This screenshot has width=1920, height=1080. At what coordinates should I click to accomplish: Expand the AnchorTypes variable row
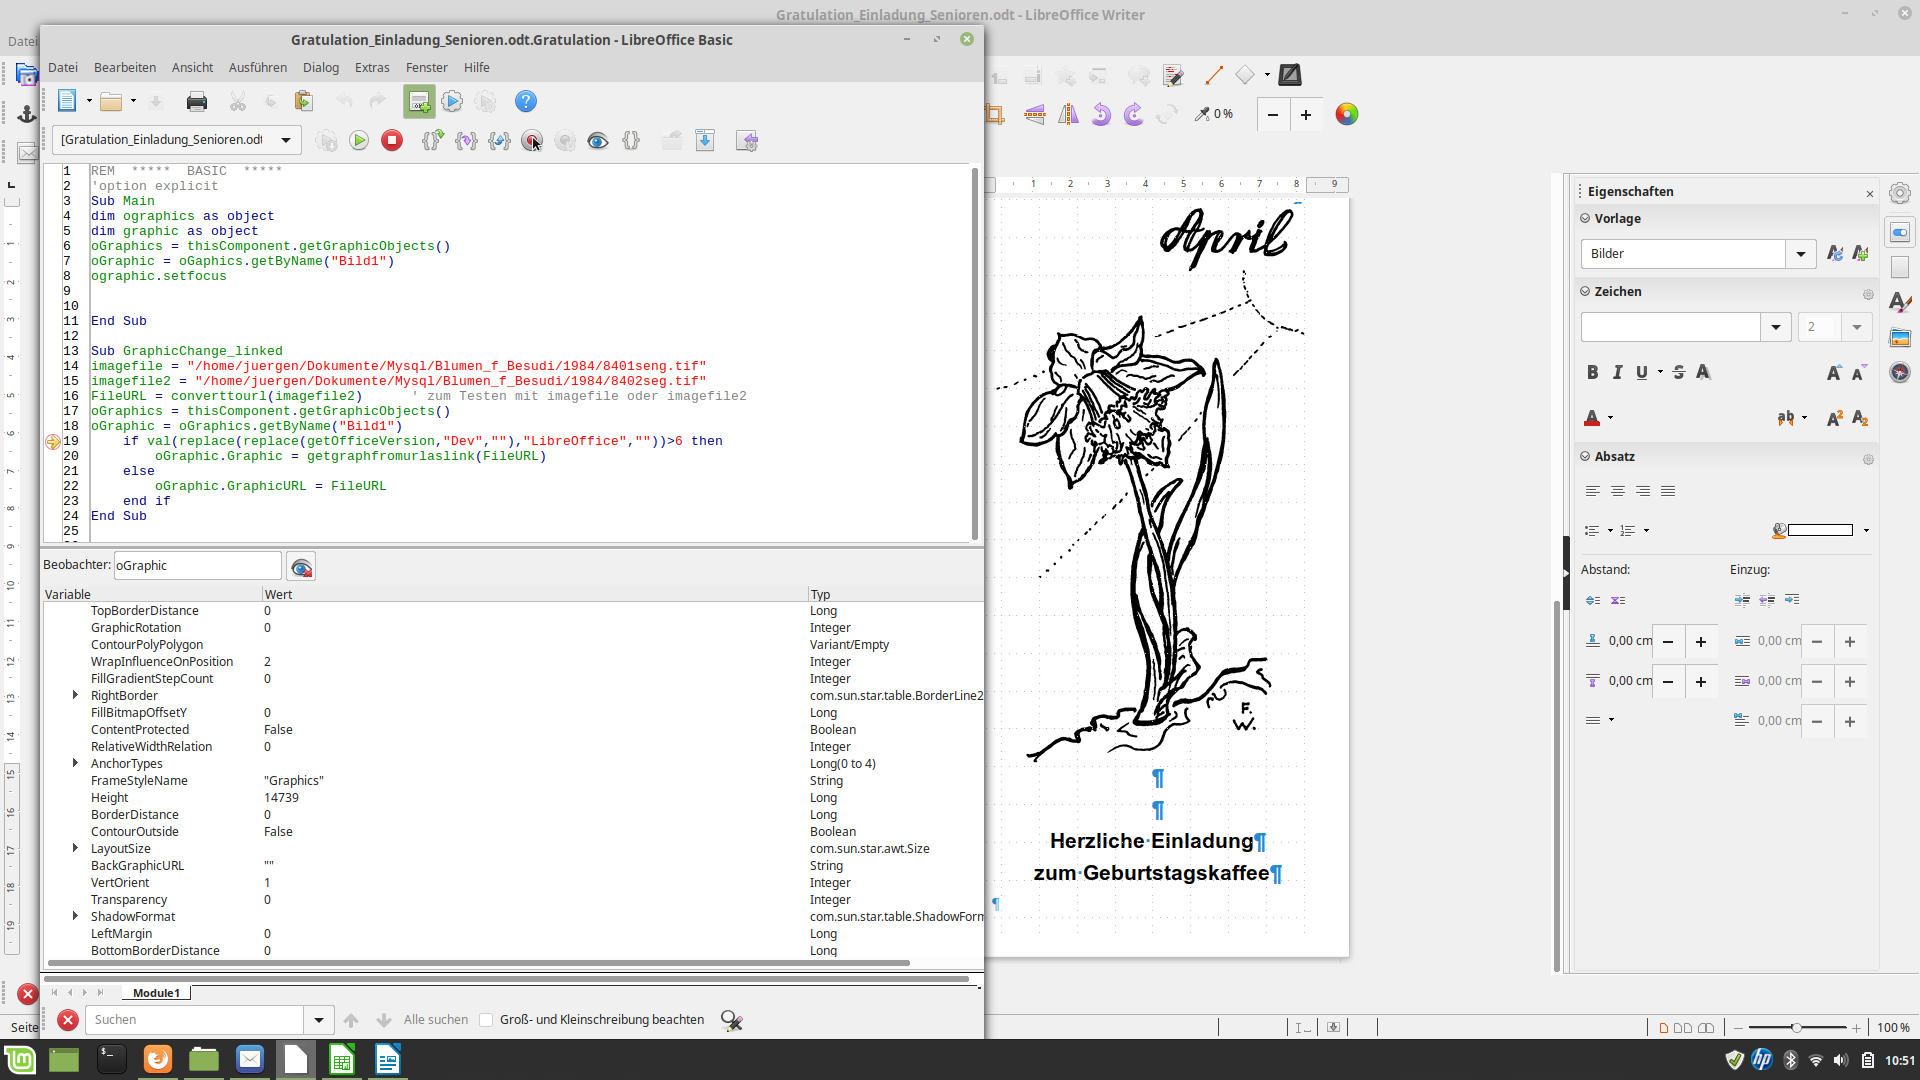[x=75, y=763]
